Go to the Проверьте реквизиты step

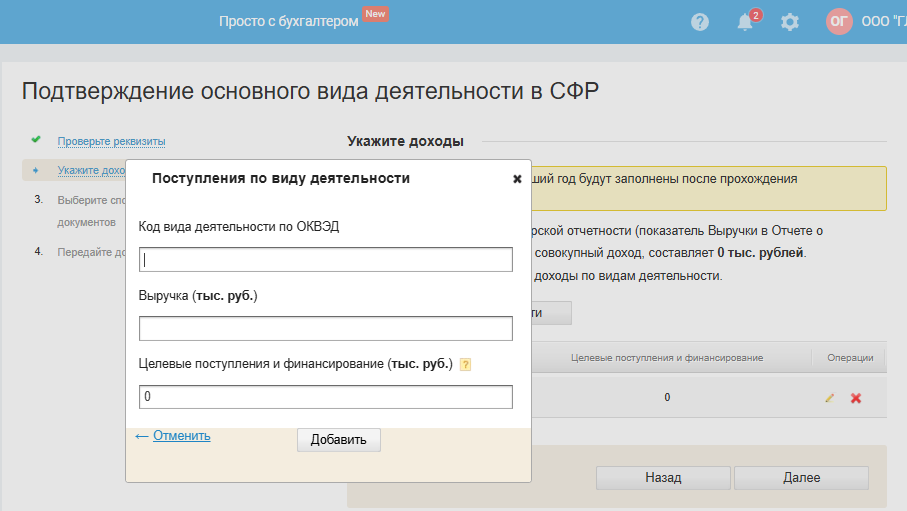tap(111, 141)
